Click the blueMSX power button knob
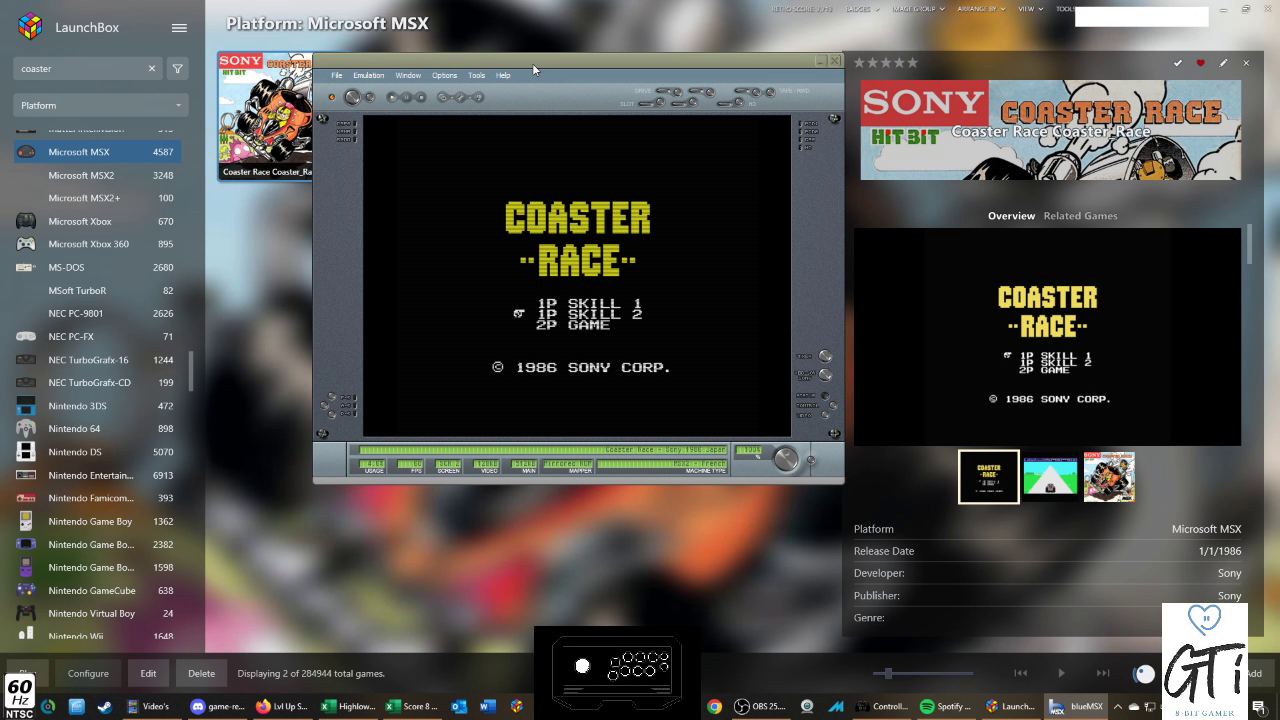 tap(352, 97)
